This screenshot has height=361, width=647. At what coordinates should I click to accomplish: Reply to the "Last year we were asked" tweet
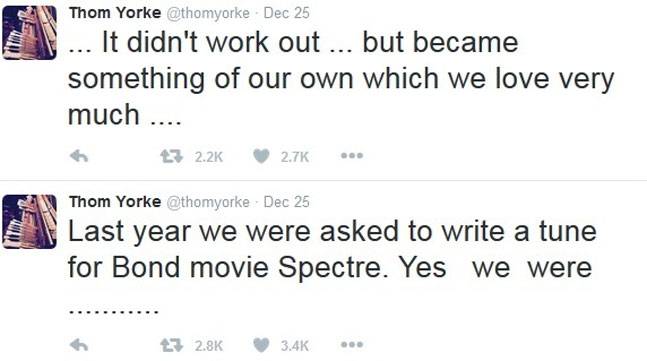(79, 345)
